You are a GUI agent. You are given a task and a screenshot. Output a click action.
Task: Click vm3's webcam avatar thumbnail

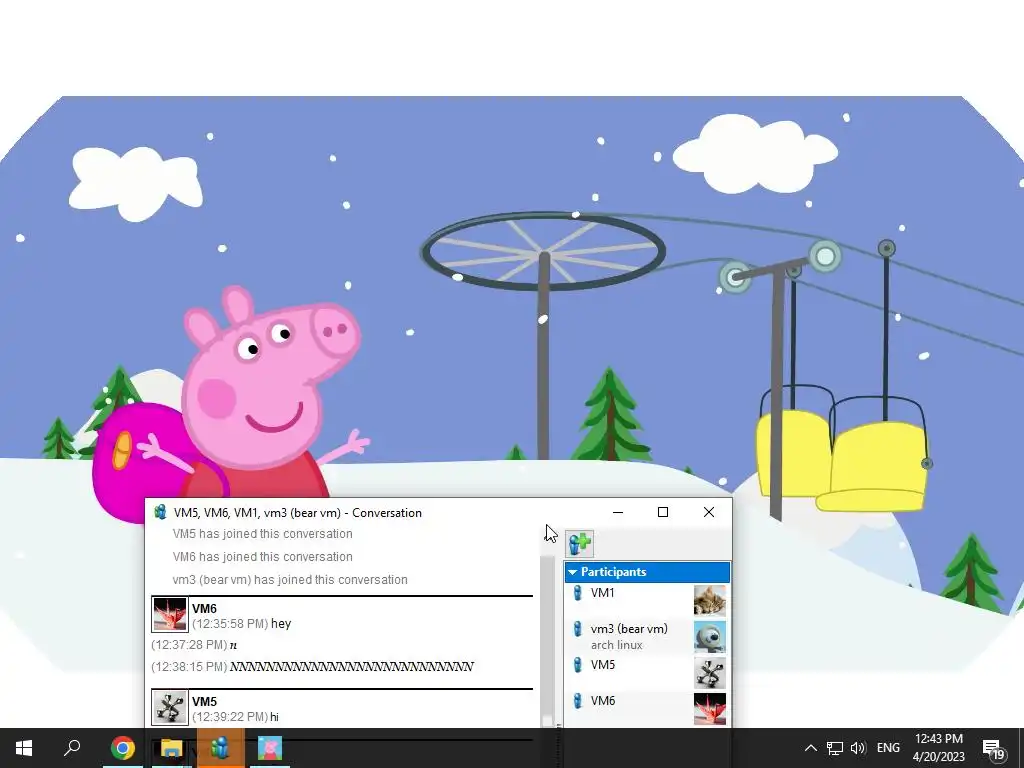click(x=710, y=637)
